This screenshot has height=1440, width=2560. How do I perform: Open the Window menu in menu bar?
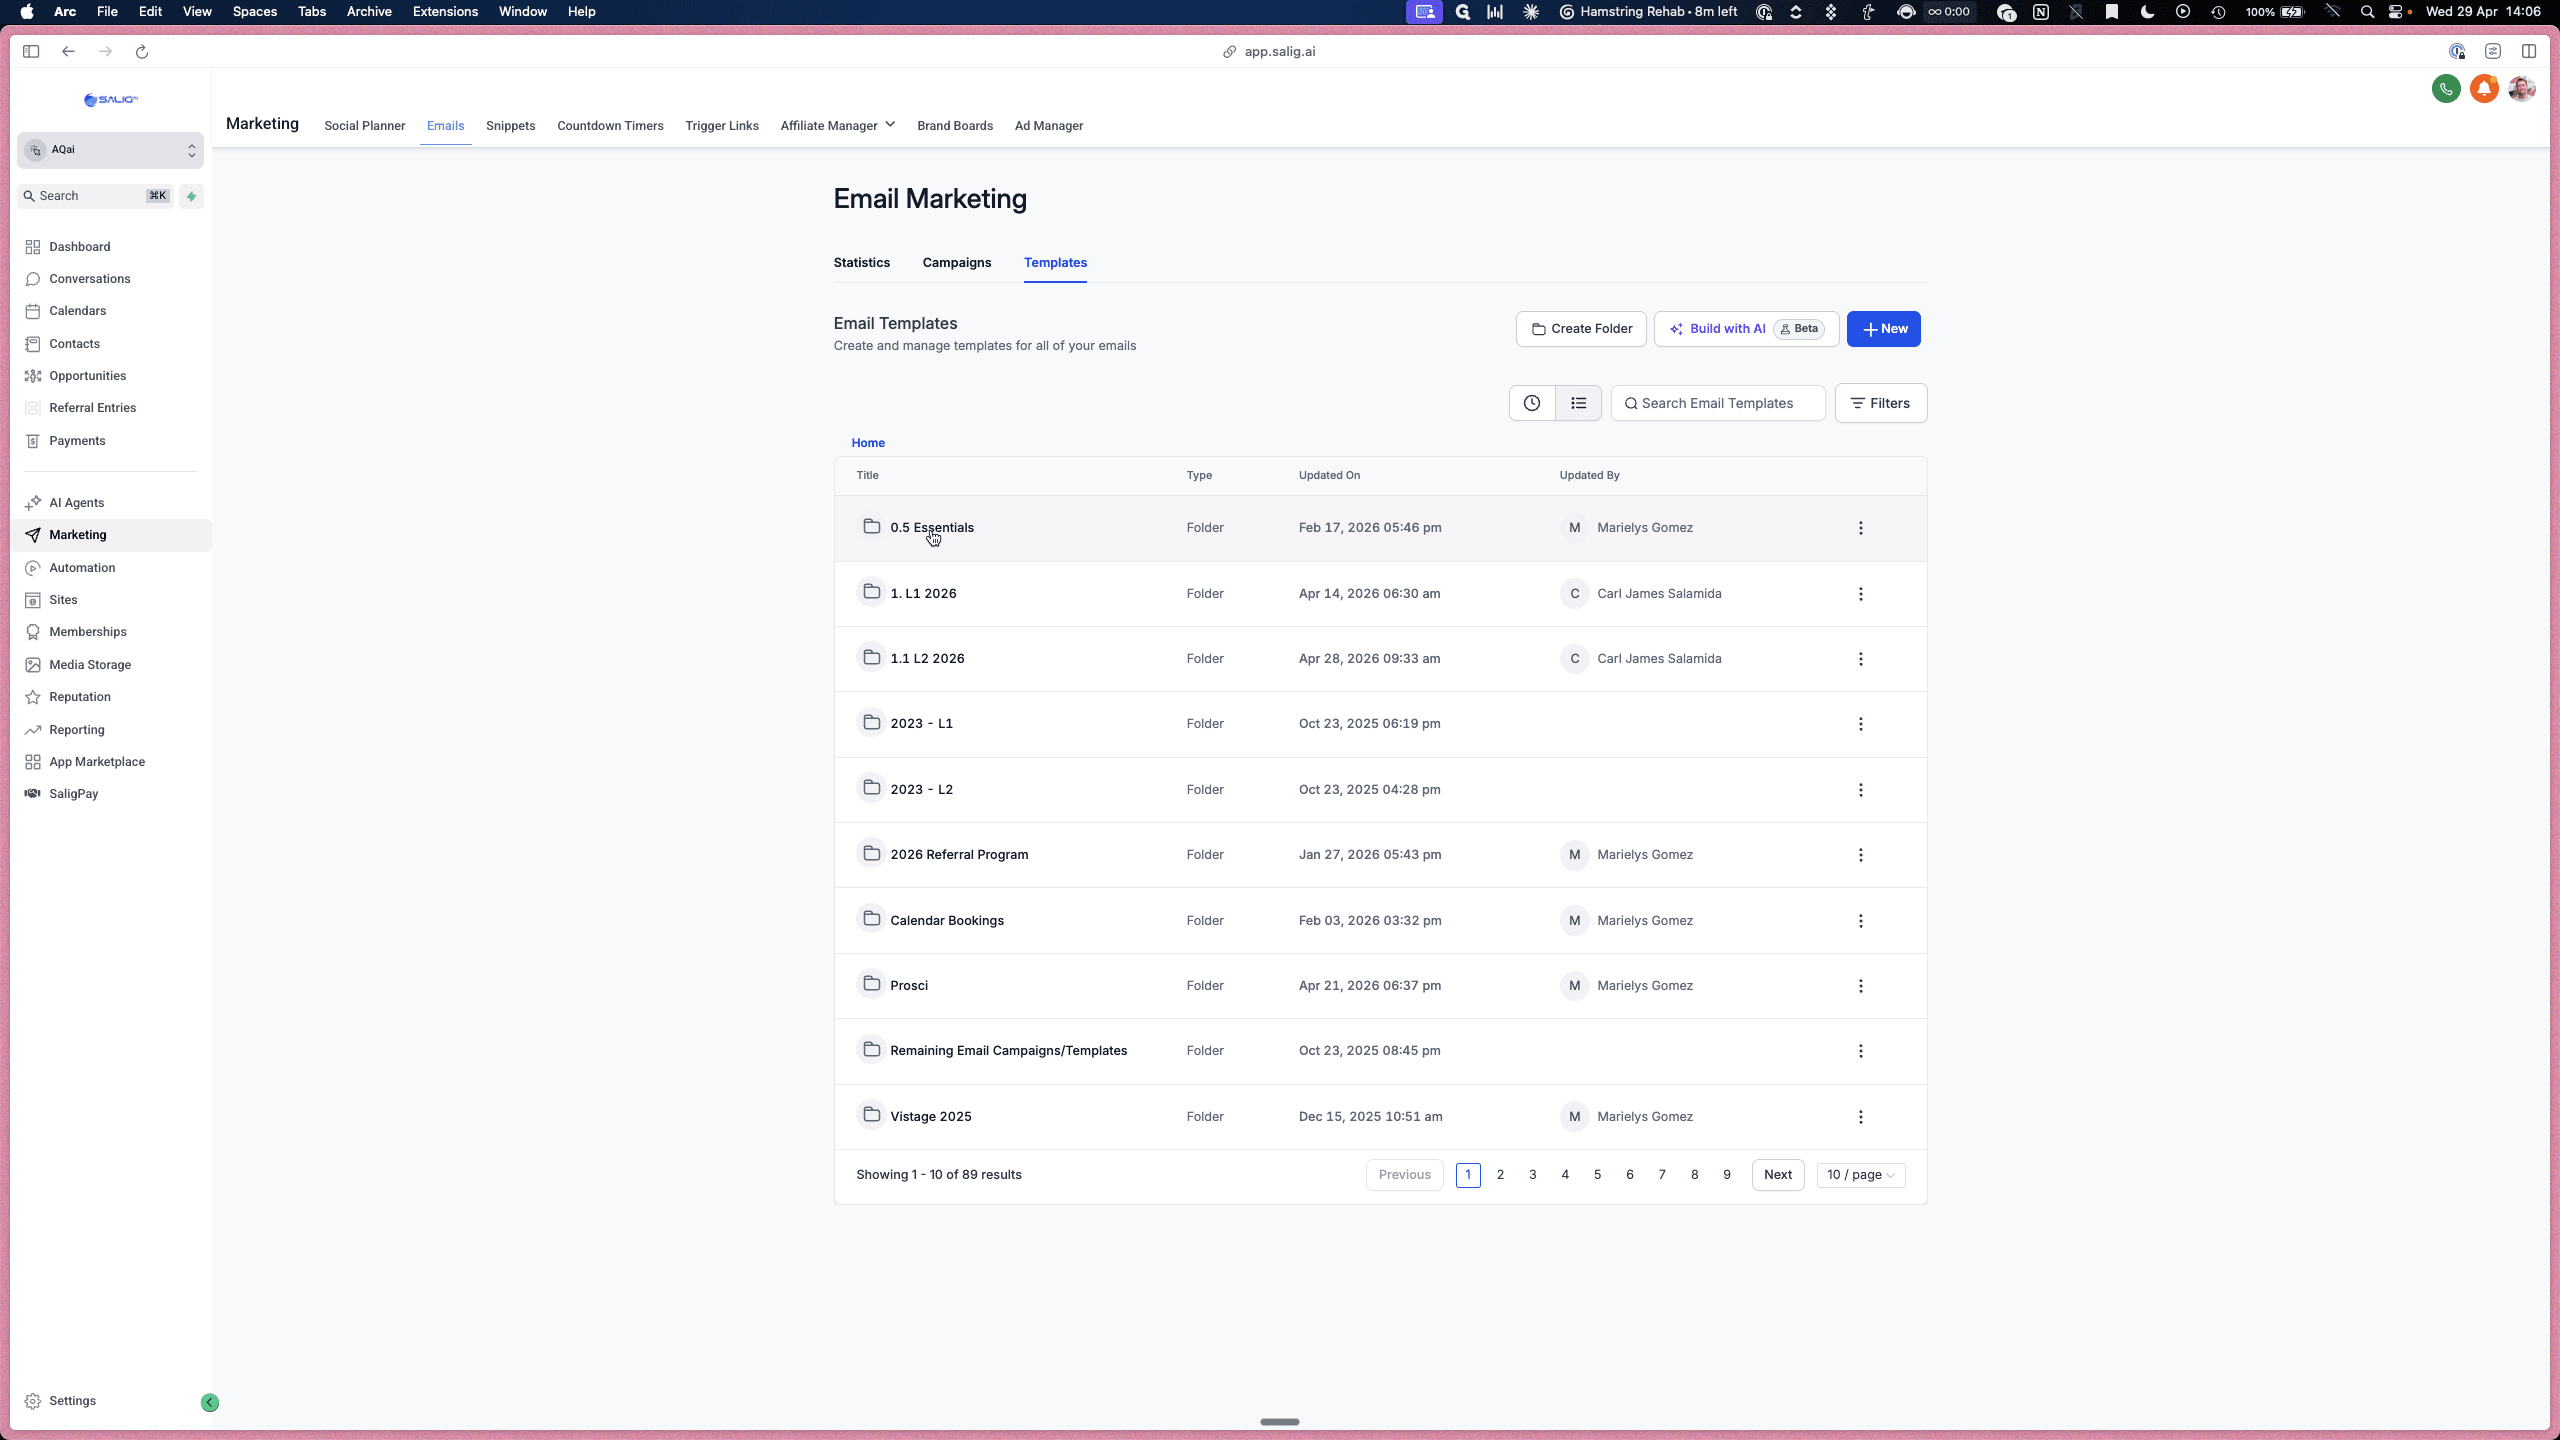pyautogui.click(x=522, y=12)
